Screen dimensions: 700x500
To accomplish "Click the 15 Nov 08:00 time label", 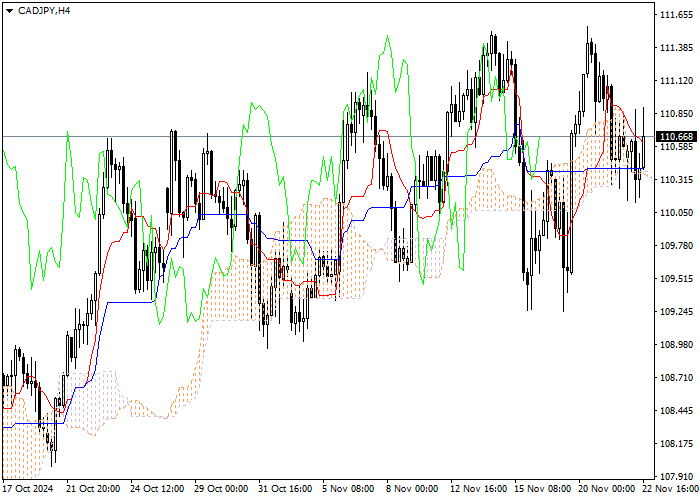I will [542, 489].
